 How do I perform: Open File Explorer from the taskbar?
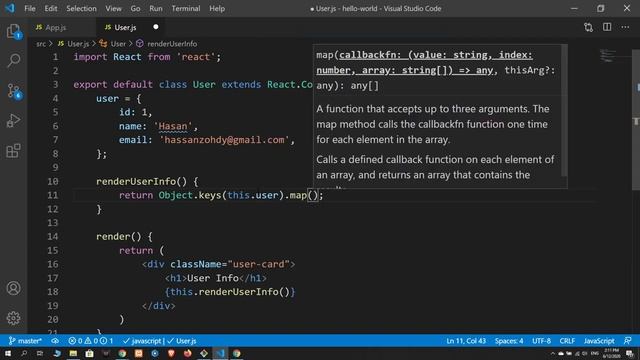click(73, 353)
